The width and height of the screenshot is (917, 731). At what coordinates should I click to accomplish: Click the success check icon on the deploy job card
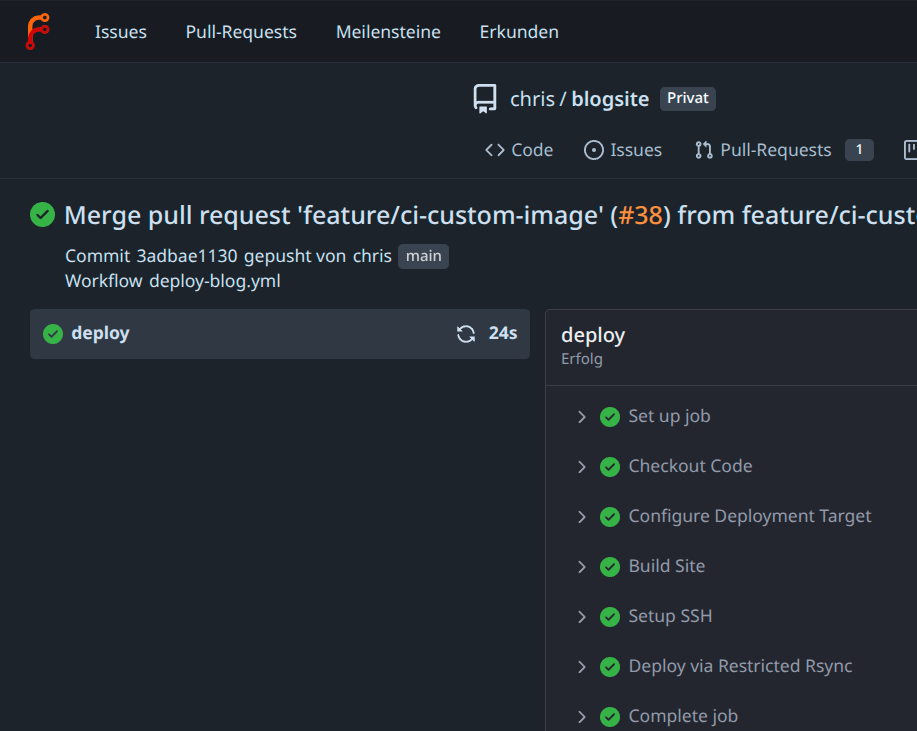(52, 334)
